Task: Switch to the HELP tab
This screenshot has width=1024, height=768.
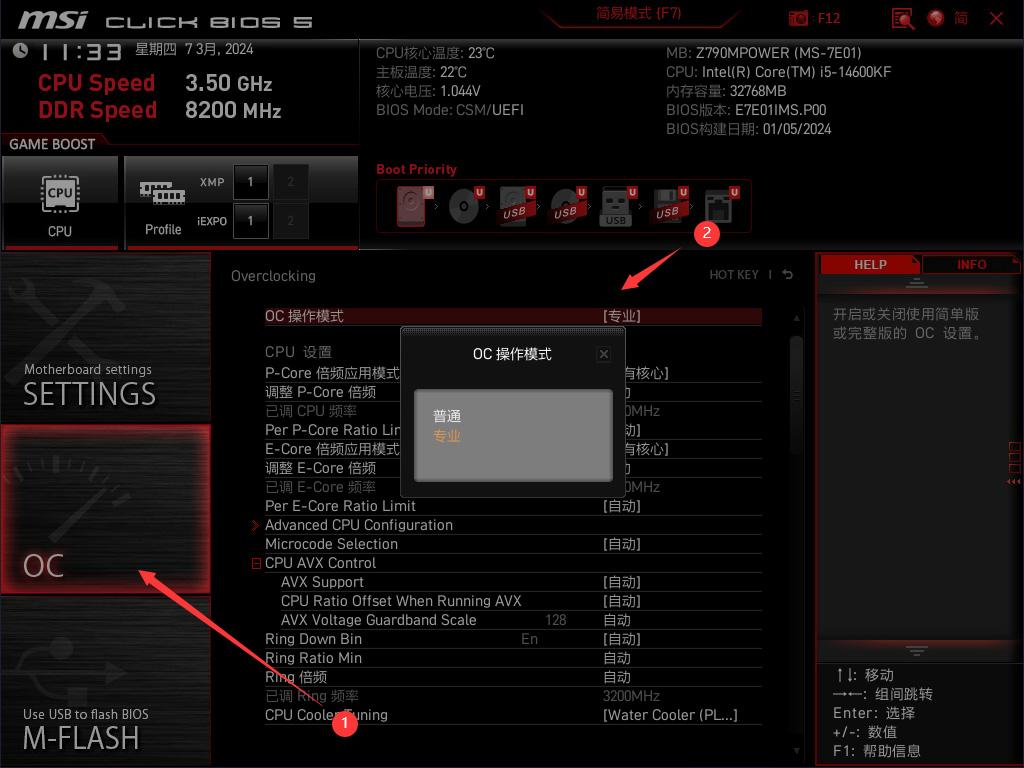Action: 869,264
